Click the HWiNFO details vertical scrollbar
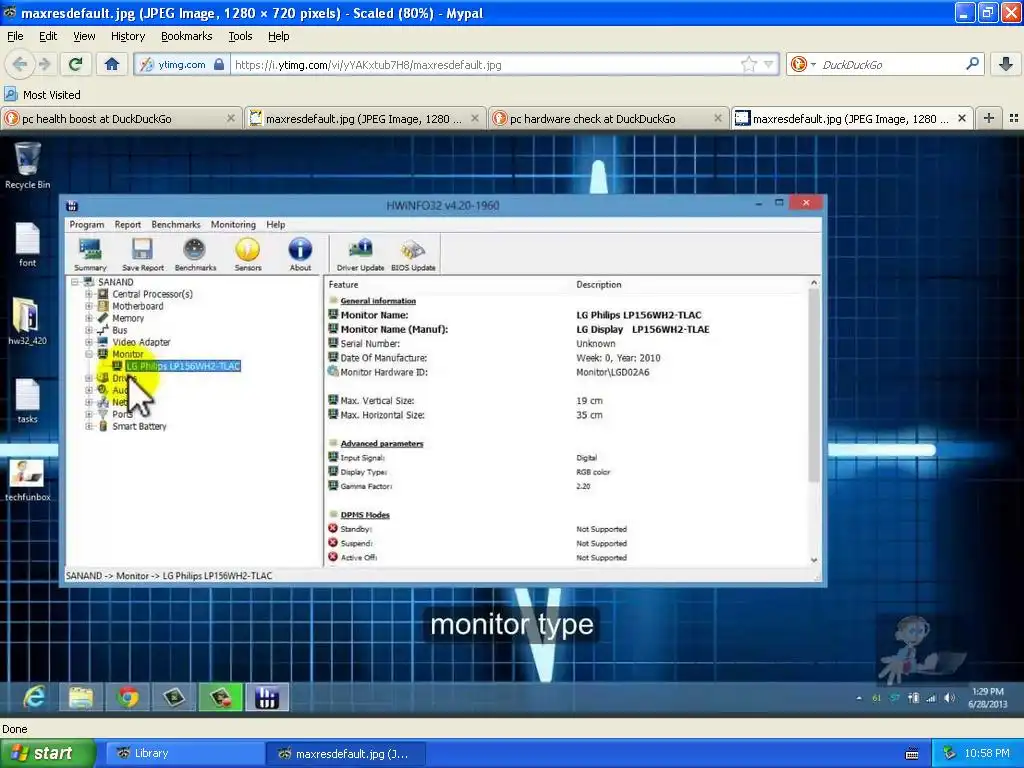The height and width of the screenshot is (768, 1024). [814, 385]
